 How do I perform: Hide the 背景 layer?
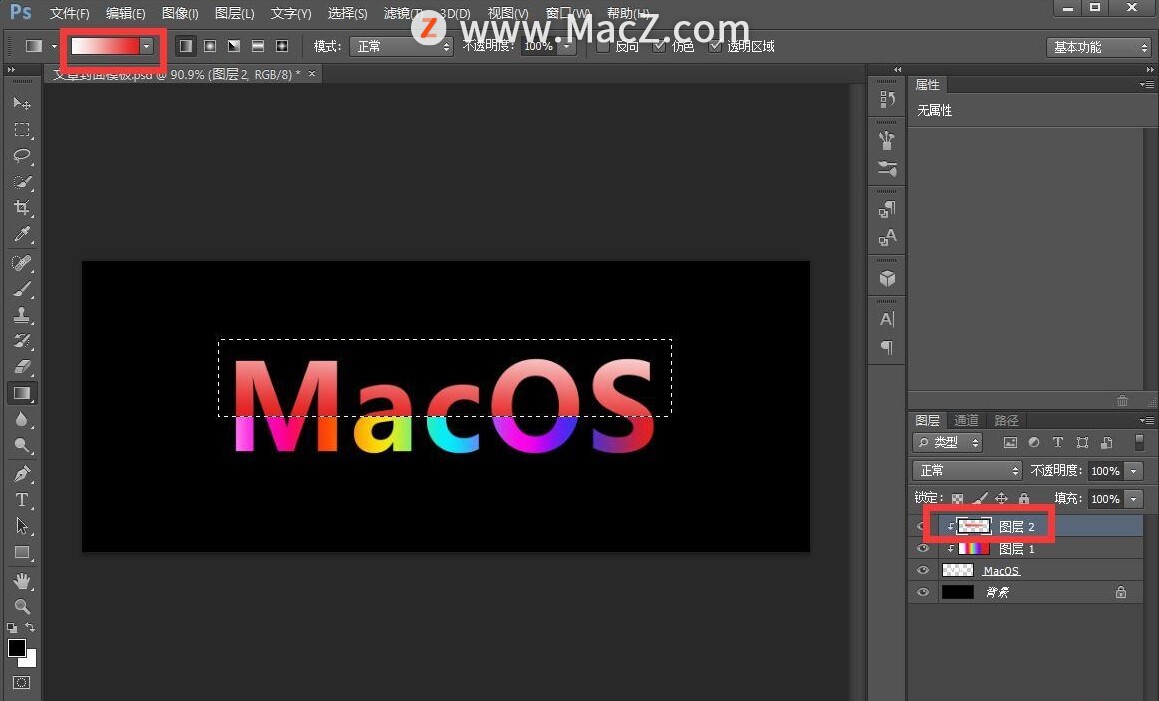tap(922, 592)
